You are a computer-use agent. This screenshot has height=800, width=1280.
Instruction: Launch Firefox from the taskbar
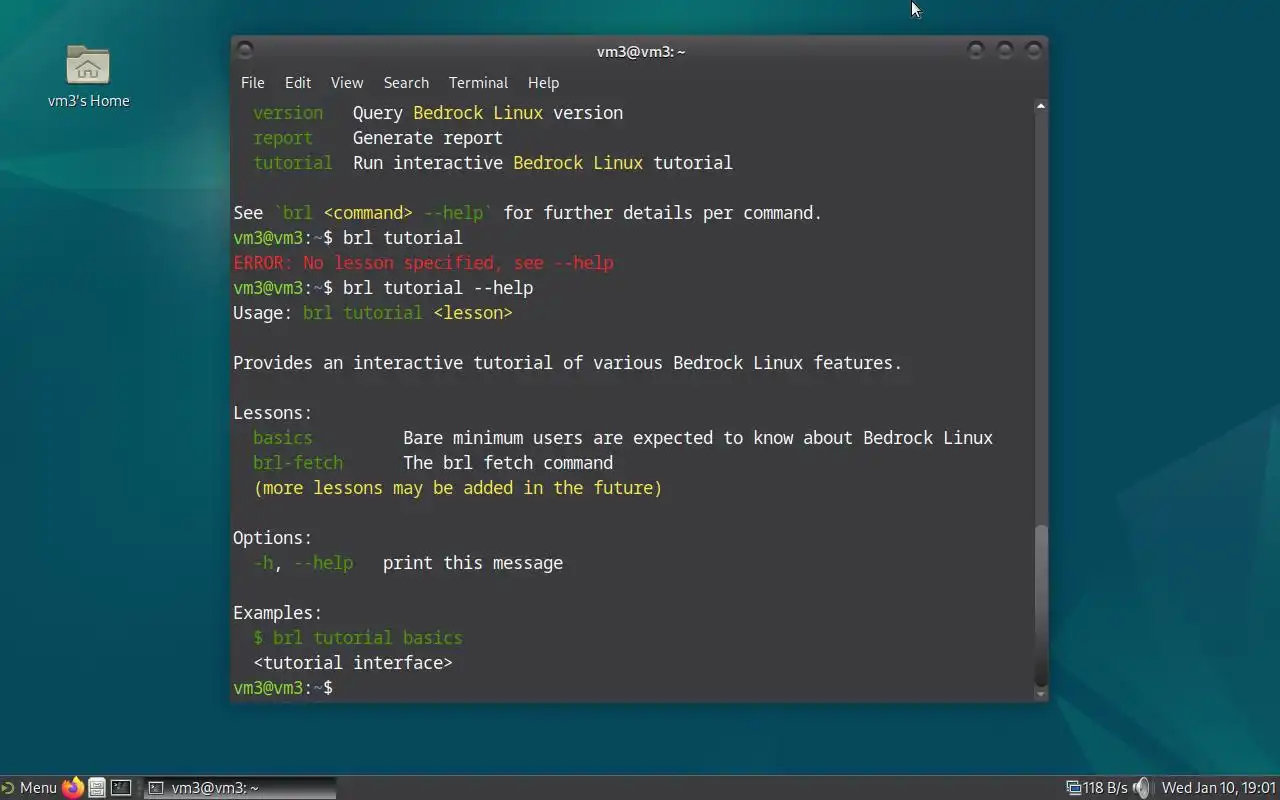click(x=73, y=787)
